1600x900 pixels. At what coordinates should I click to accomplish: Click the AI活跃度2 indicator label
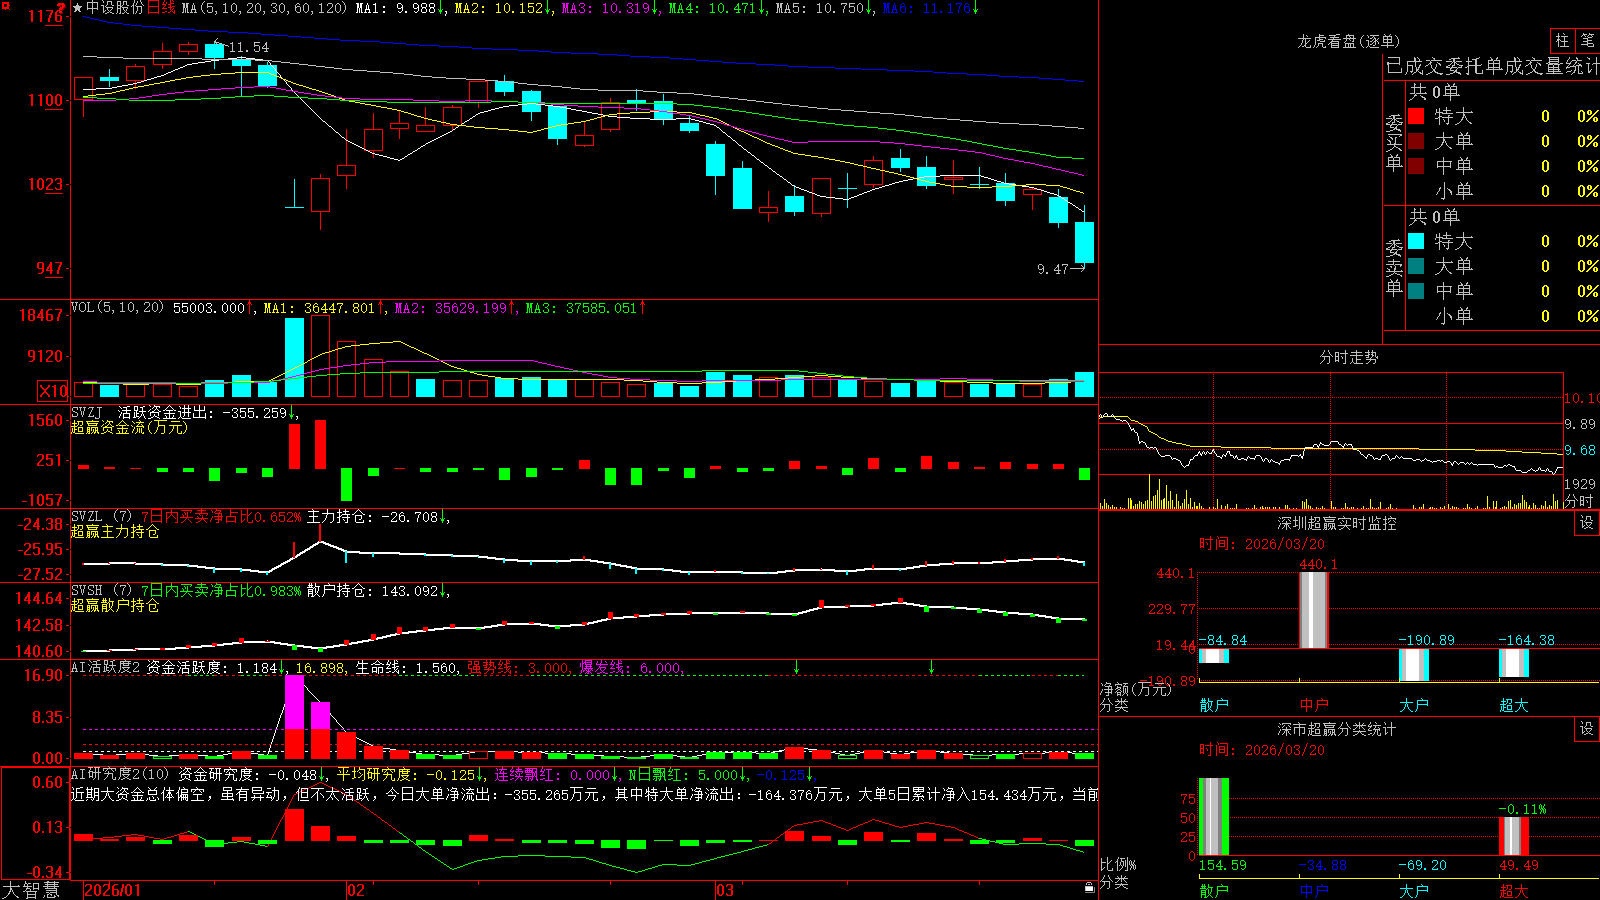[x=106, y=667]
